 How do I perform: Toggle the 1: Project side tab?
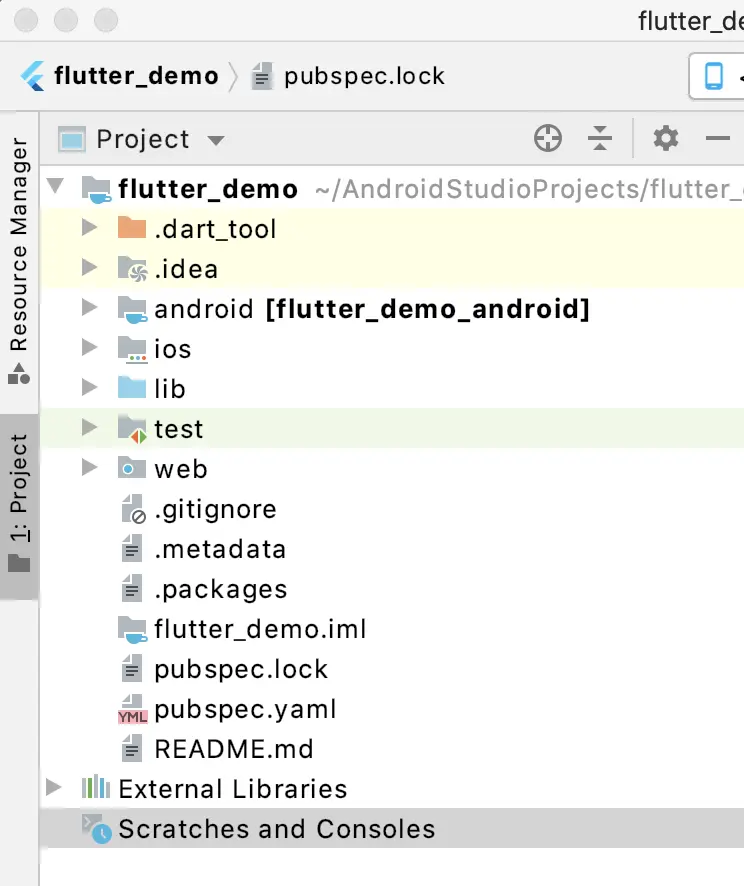tap(19, 505)
